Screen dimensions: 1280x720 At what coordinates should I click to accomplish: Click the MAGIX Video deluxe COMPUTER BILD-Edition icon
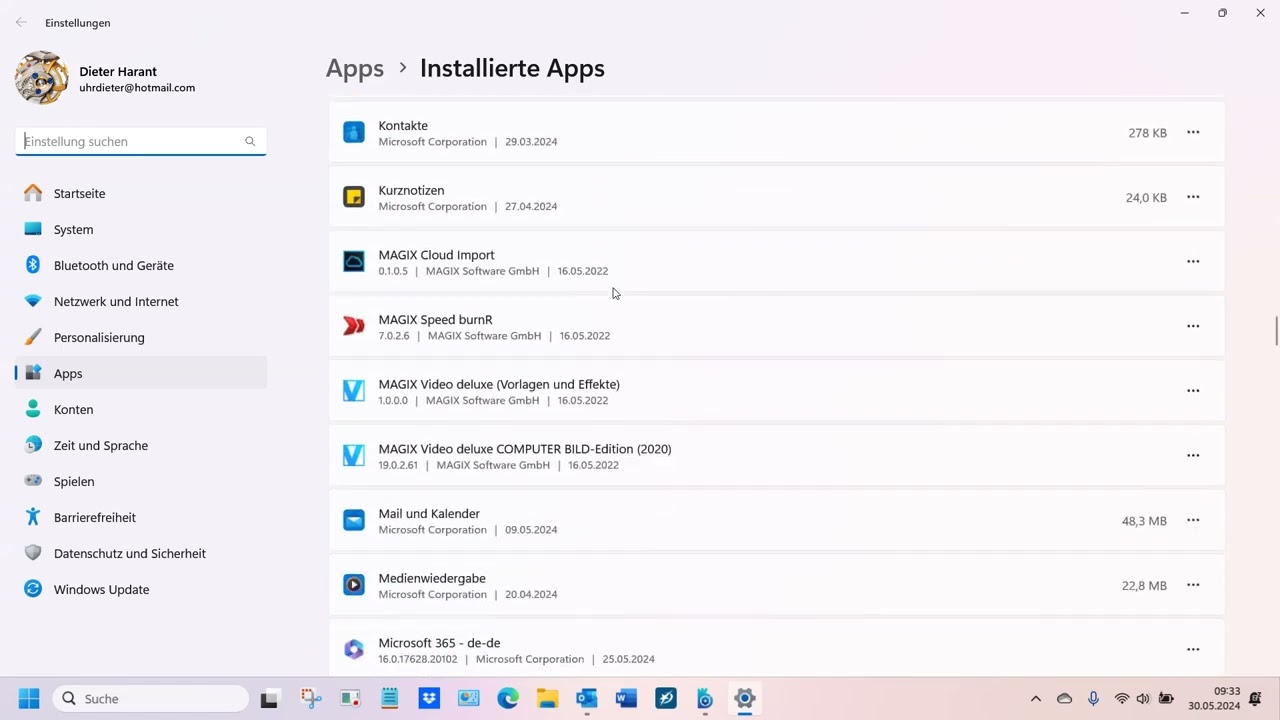pos(354,456)
